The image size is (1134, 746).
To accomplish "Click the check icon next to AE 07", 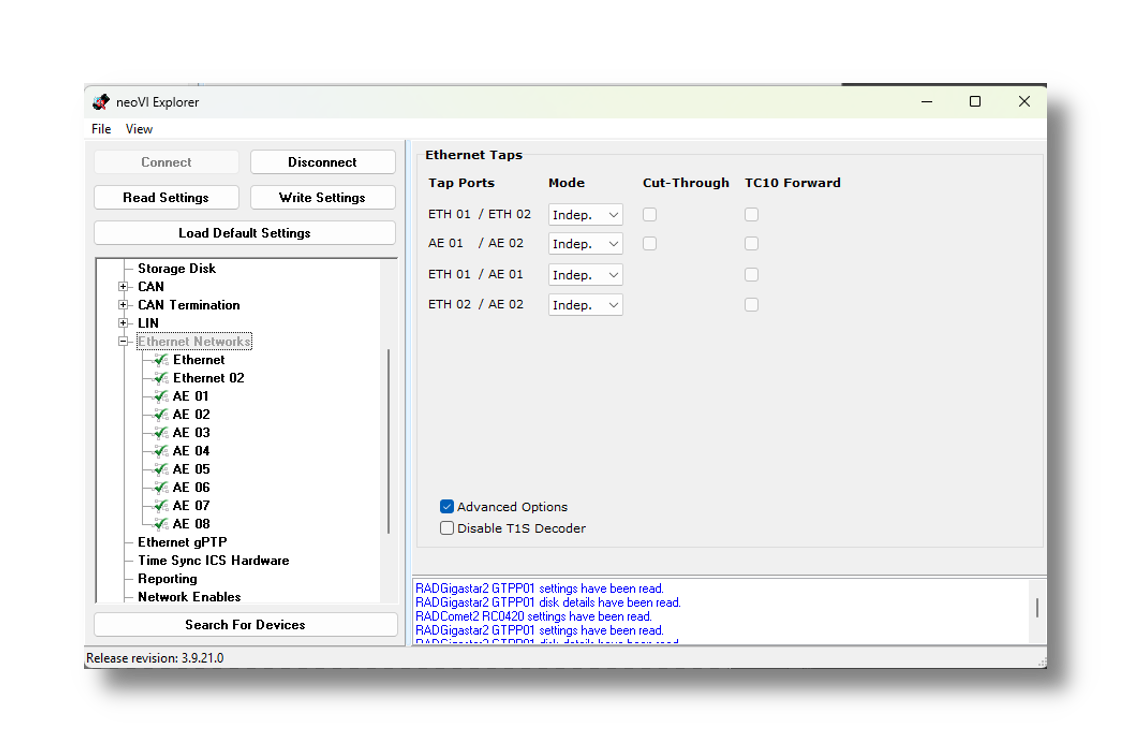I will coord(160,505).
